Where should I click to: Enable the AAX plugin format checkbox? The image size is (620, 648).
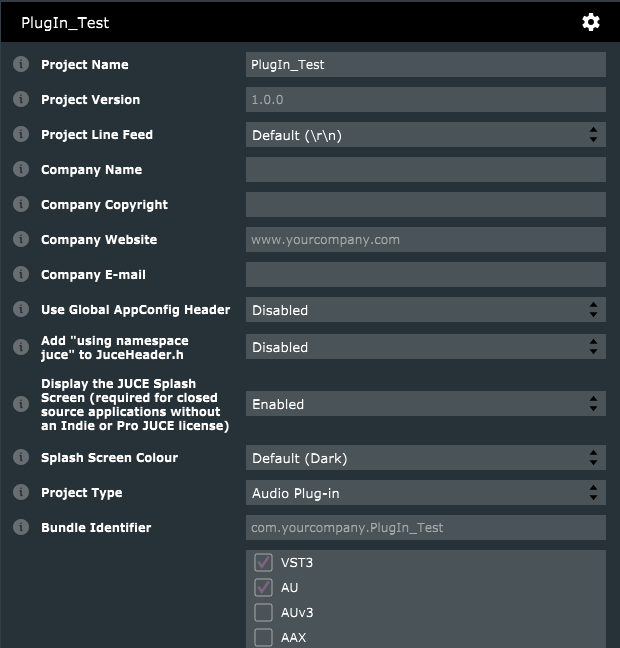pyautogui.click(x=264, y=637)
